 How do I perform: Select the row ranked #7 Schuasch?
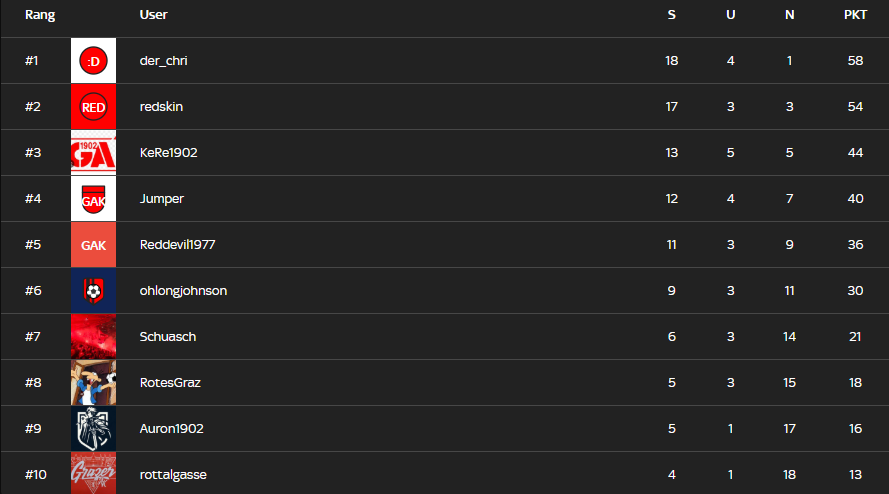444,336
